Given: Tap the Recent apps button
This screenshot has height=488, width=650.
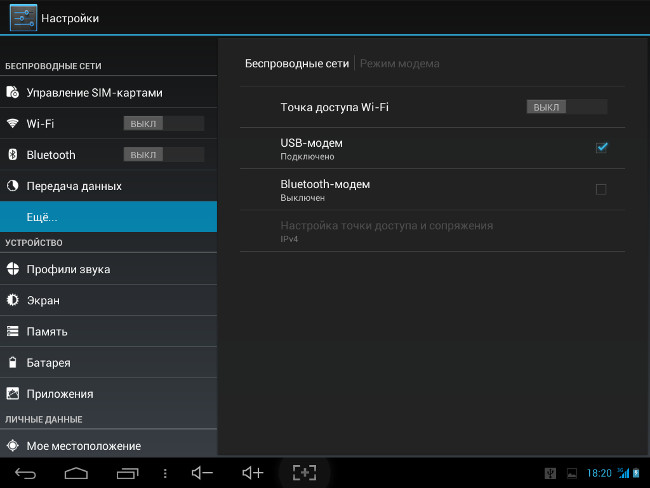Looking at the screenshot, I should 127,473.
